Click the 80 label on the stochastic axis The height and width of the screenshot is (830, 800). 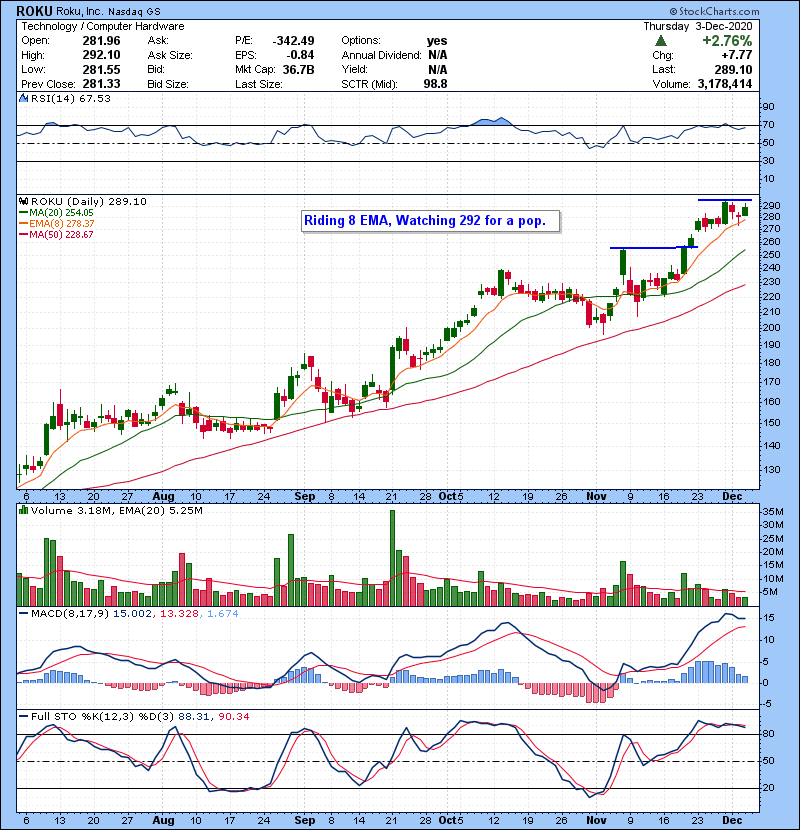[x=768, y=734]
